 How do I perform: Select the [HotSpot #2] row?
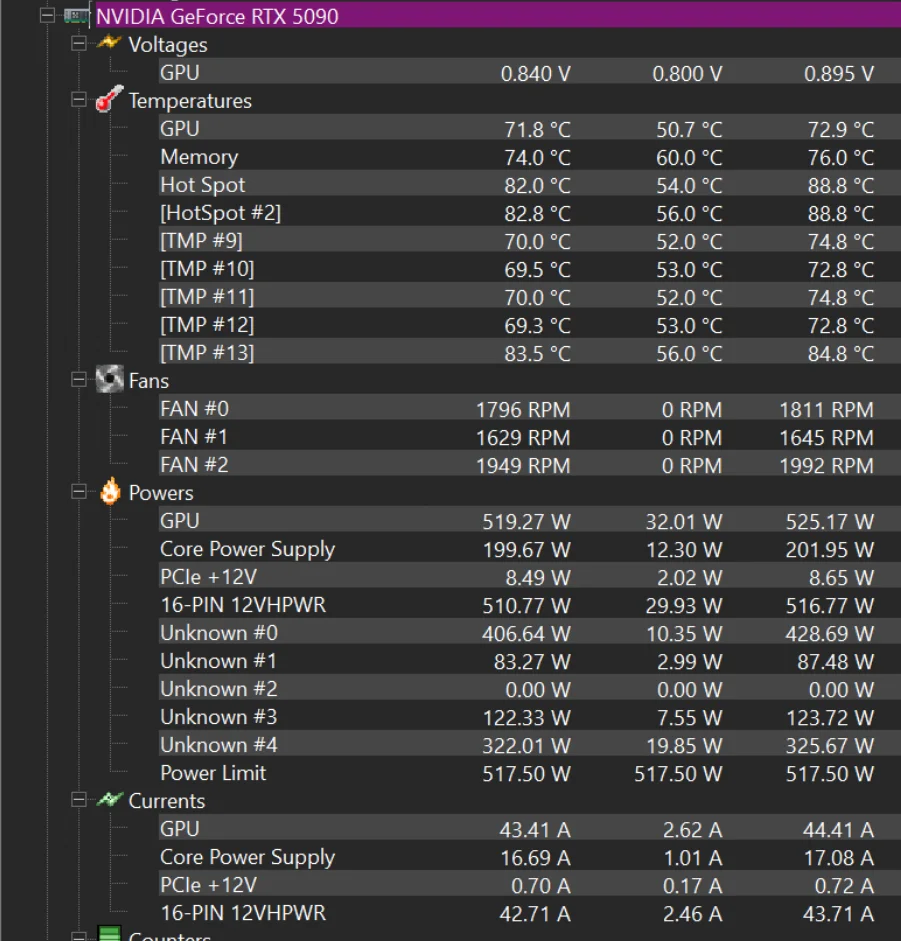pos(529,212)
